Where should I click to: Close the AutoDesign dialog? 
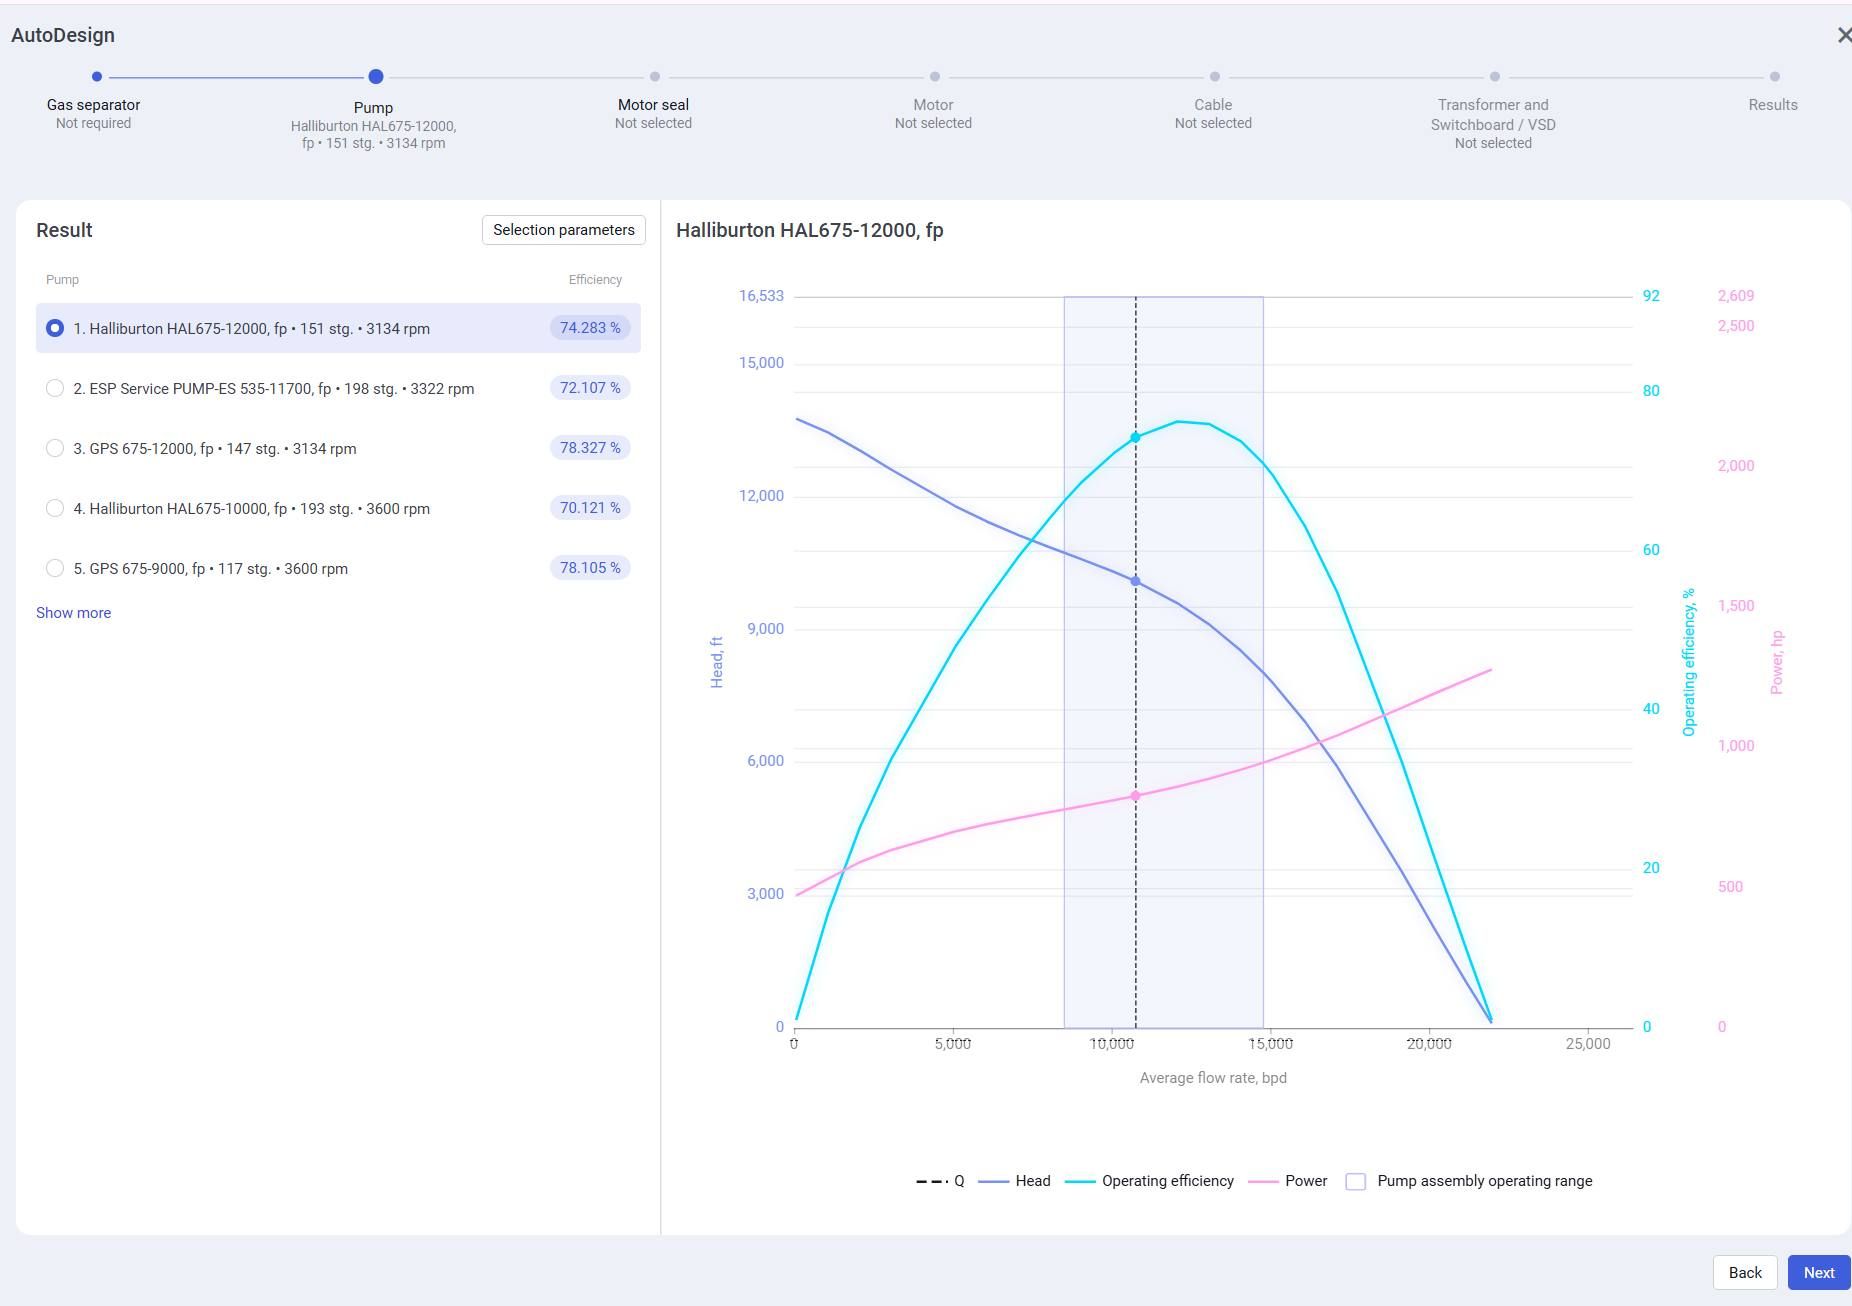tap(1843, 35)
